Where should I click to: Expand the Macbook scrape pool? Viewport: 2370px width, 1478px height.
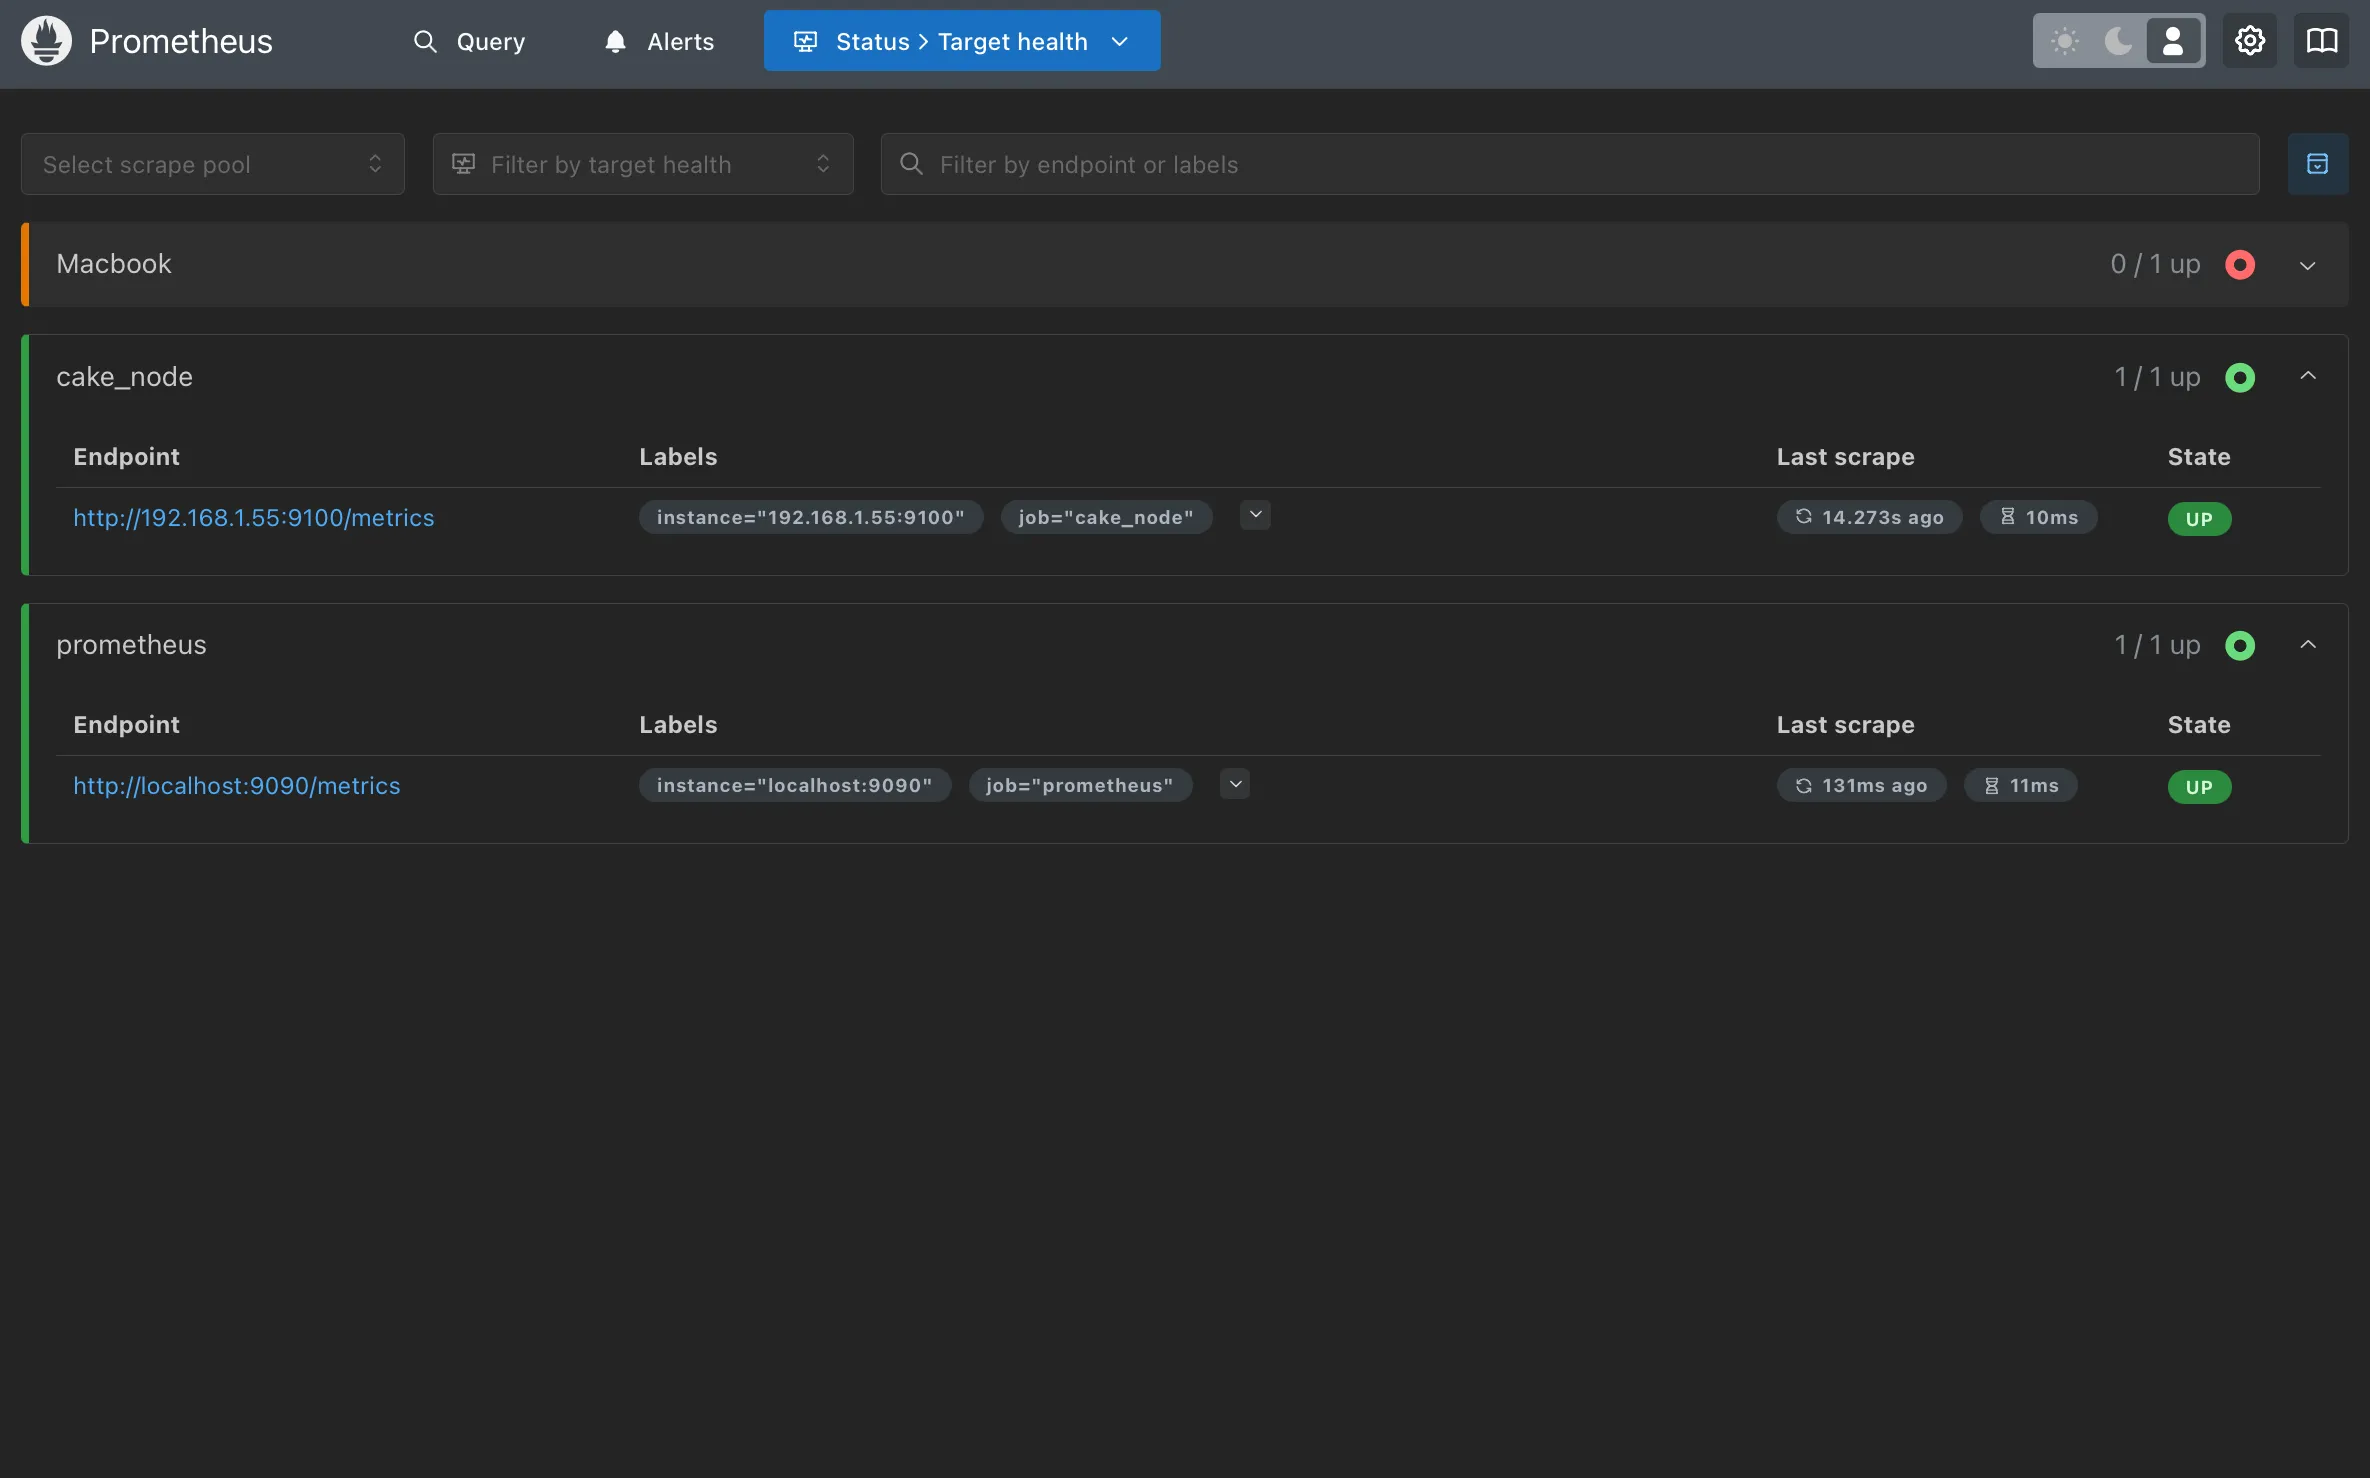point(2307,266)
